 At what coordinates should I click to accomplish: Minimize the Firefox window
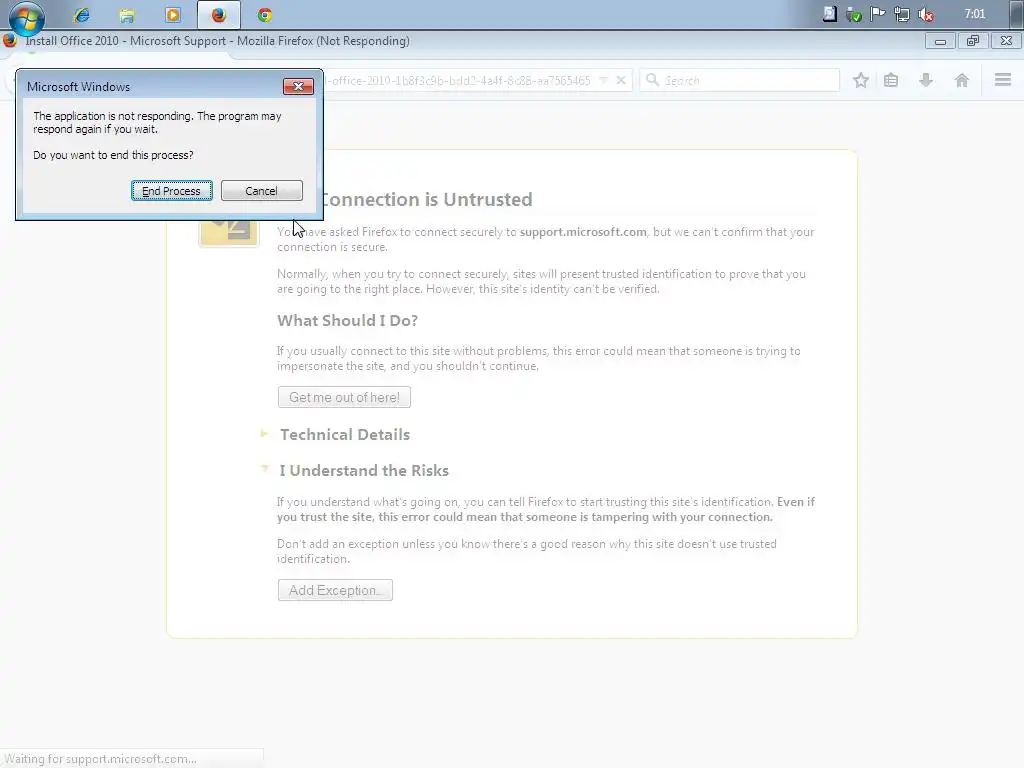click(940, 41)
